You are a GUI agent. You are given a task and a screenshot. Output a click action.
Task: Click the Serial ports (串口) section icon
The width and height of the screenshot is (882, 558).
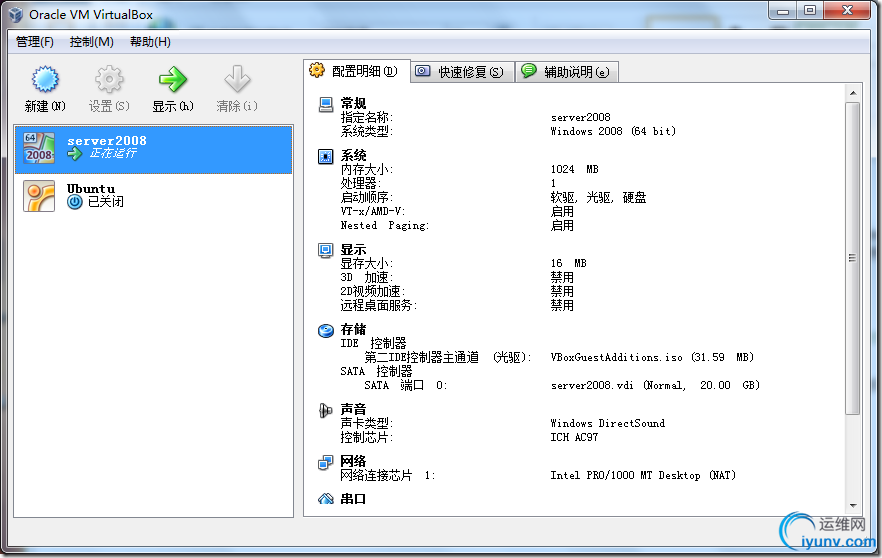click(x=326, y=499)
